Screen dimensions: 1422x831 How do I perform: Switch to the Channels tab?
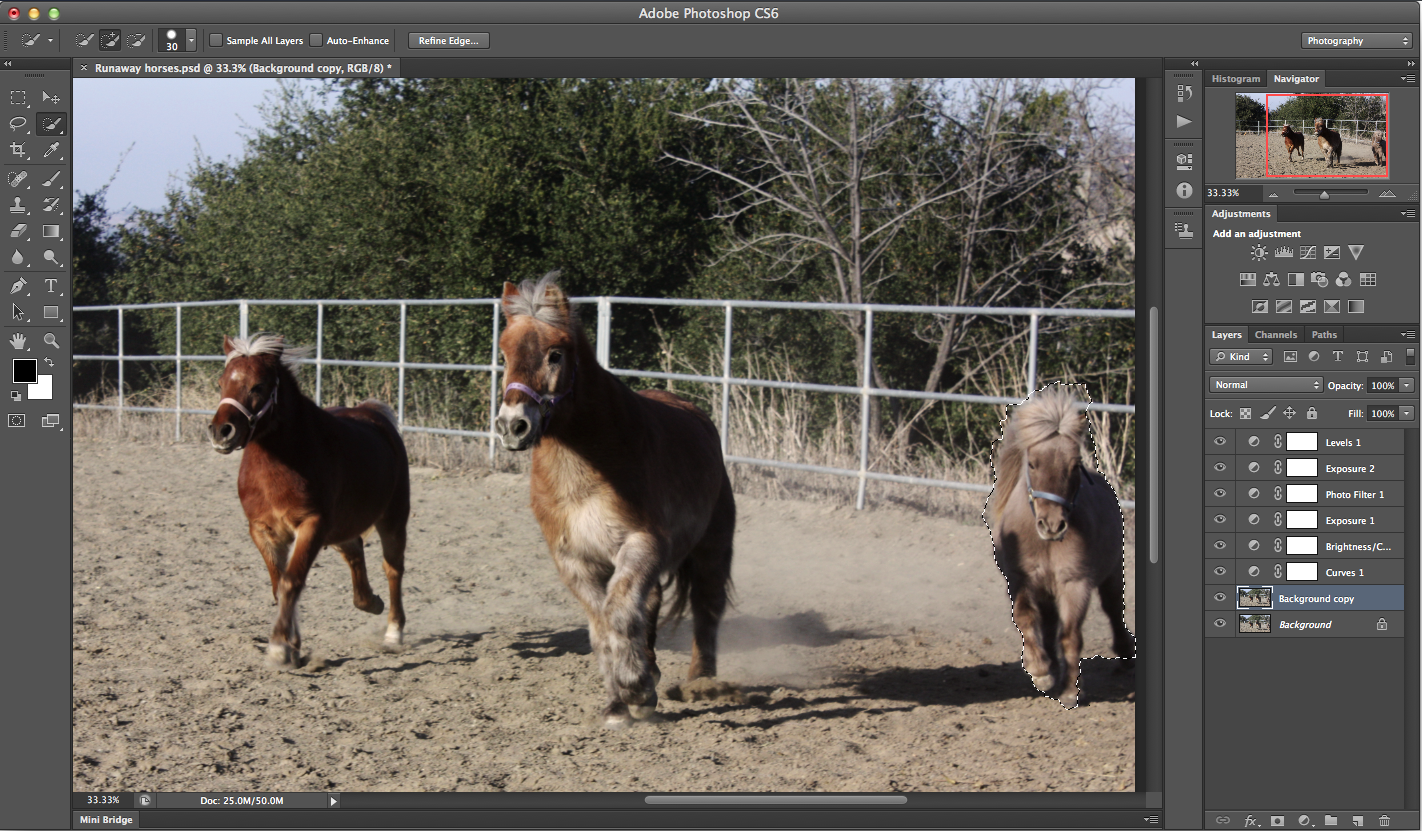(x=1276, y=335)
